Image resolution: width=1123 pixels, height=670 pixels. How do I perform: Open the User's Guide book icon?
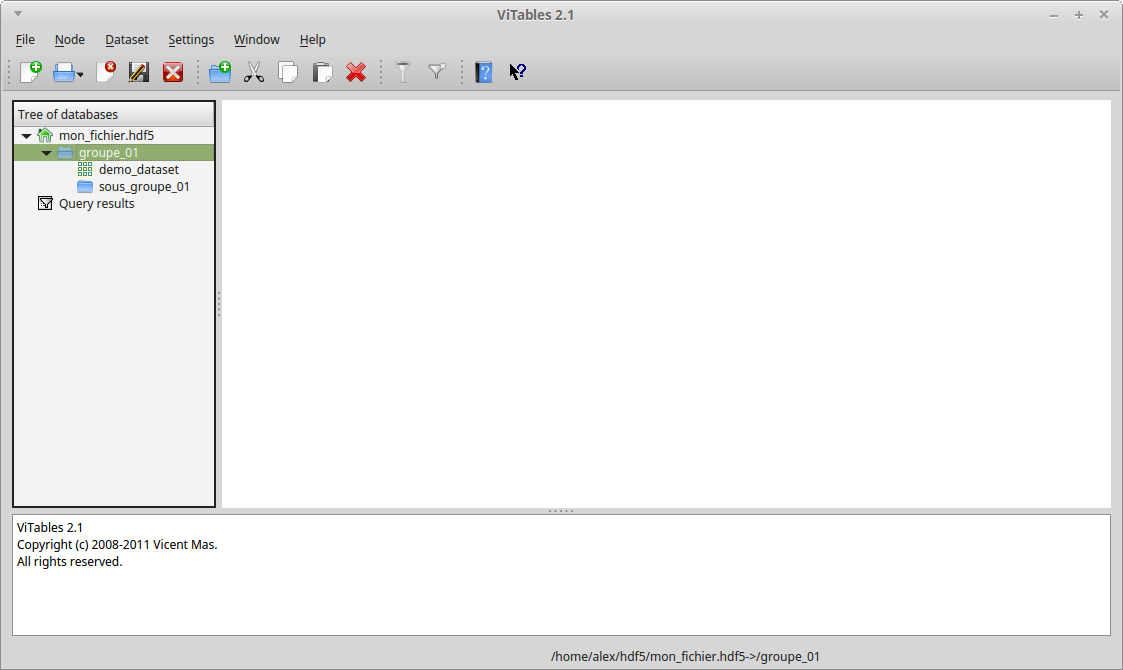484,72
